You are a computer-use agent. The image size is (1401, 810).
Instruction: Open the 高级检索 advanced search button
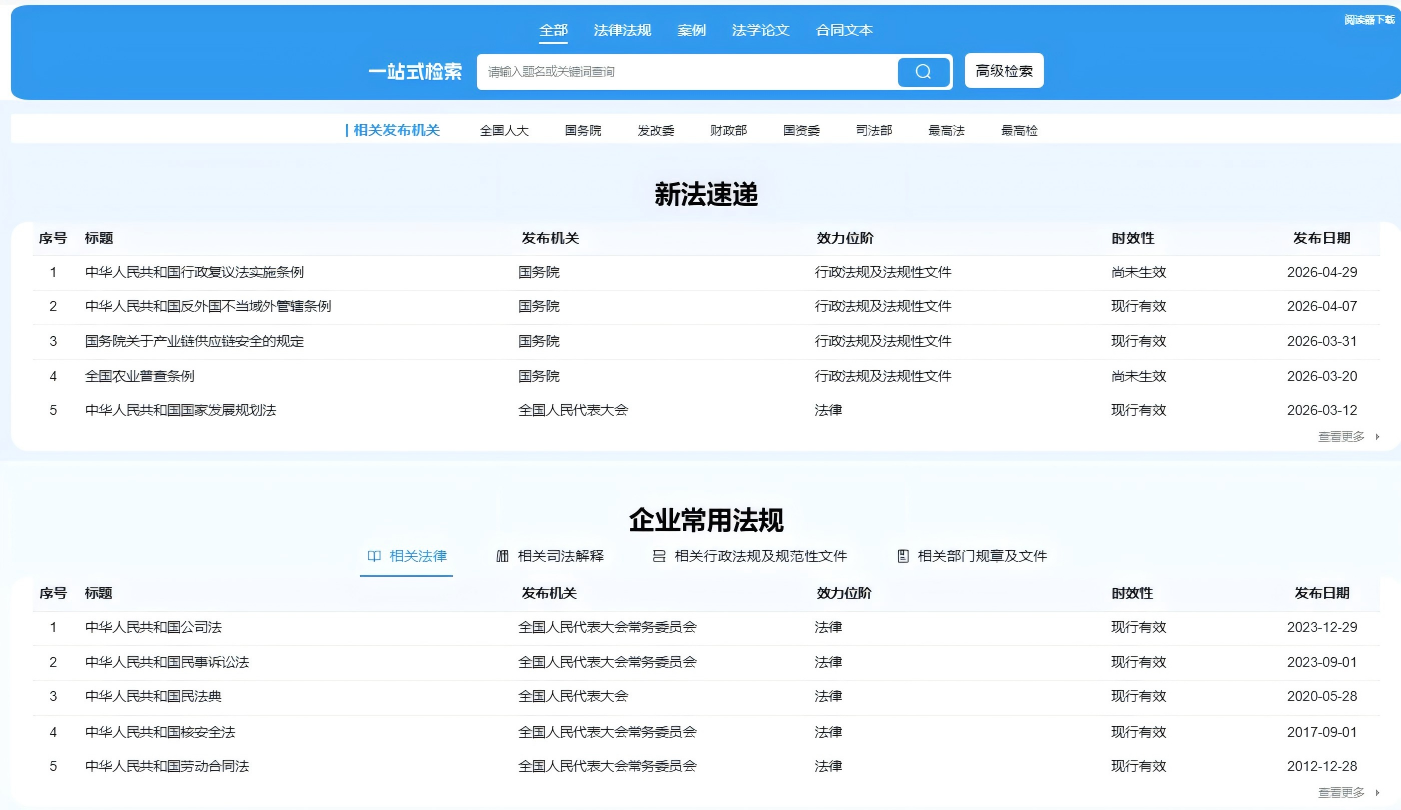pos(1004,71)
